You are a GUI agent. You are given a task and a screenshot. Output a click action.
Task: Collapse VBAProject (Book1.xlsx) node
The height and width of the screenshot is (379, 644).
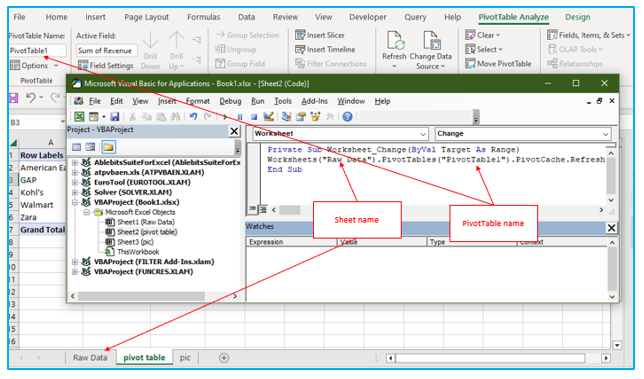[x=75, y=202]
